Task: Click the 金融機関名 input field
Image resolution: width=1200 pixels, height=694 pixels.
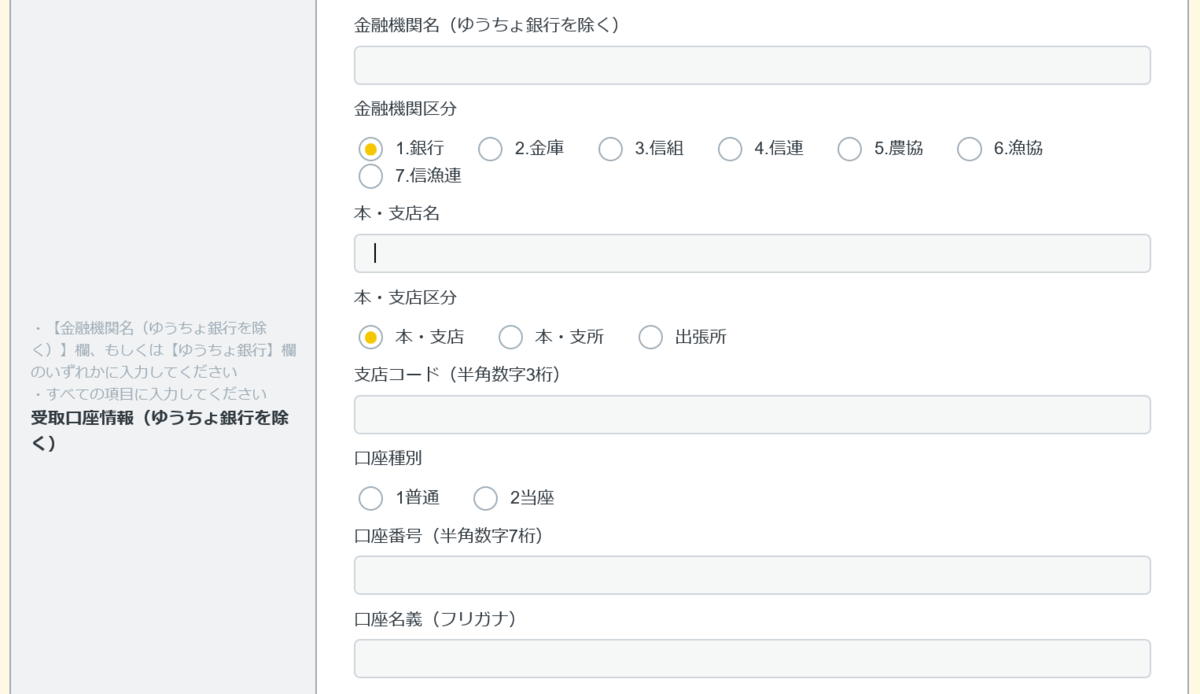Action: pos(752,65)
